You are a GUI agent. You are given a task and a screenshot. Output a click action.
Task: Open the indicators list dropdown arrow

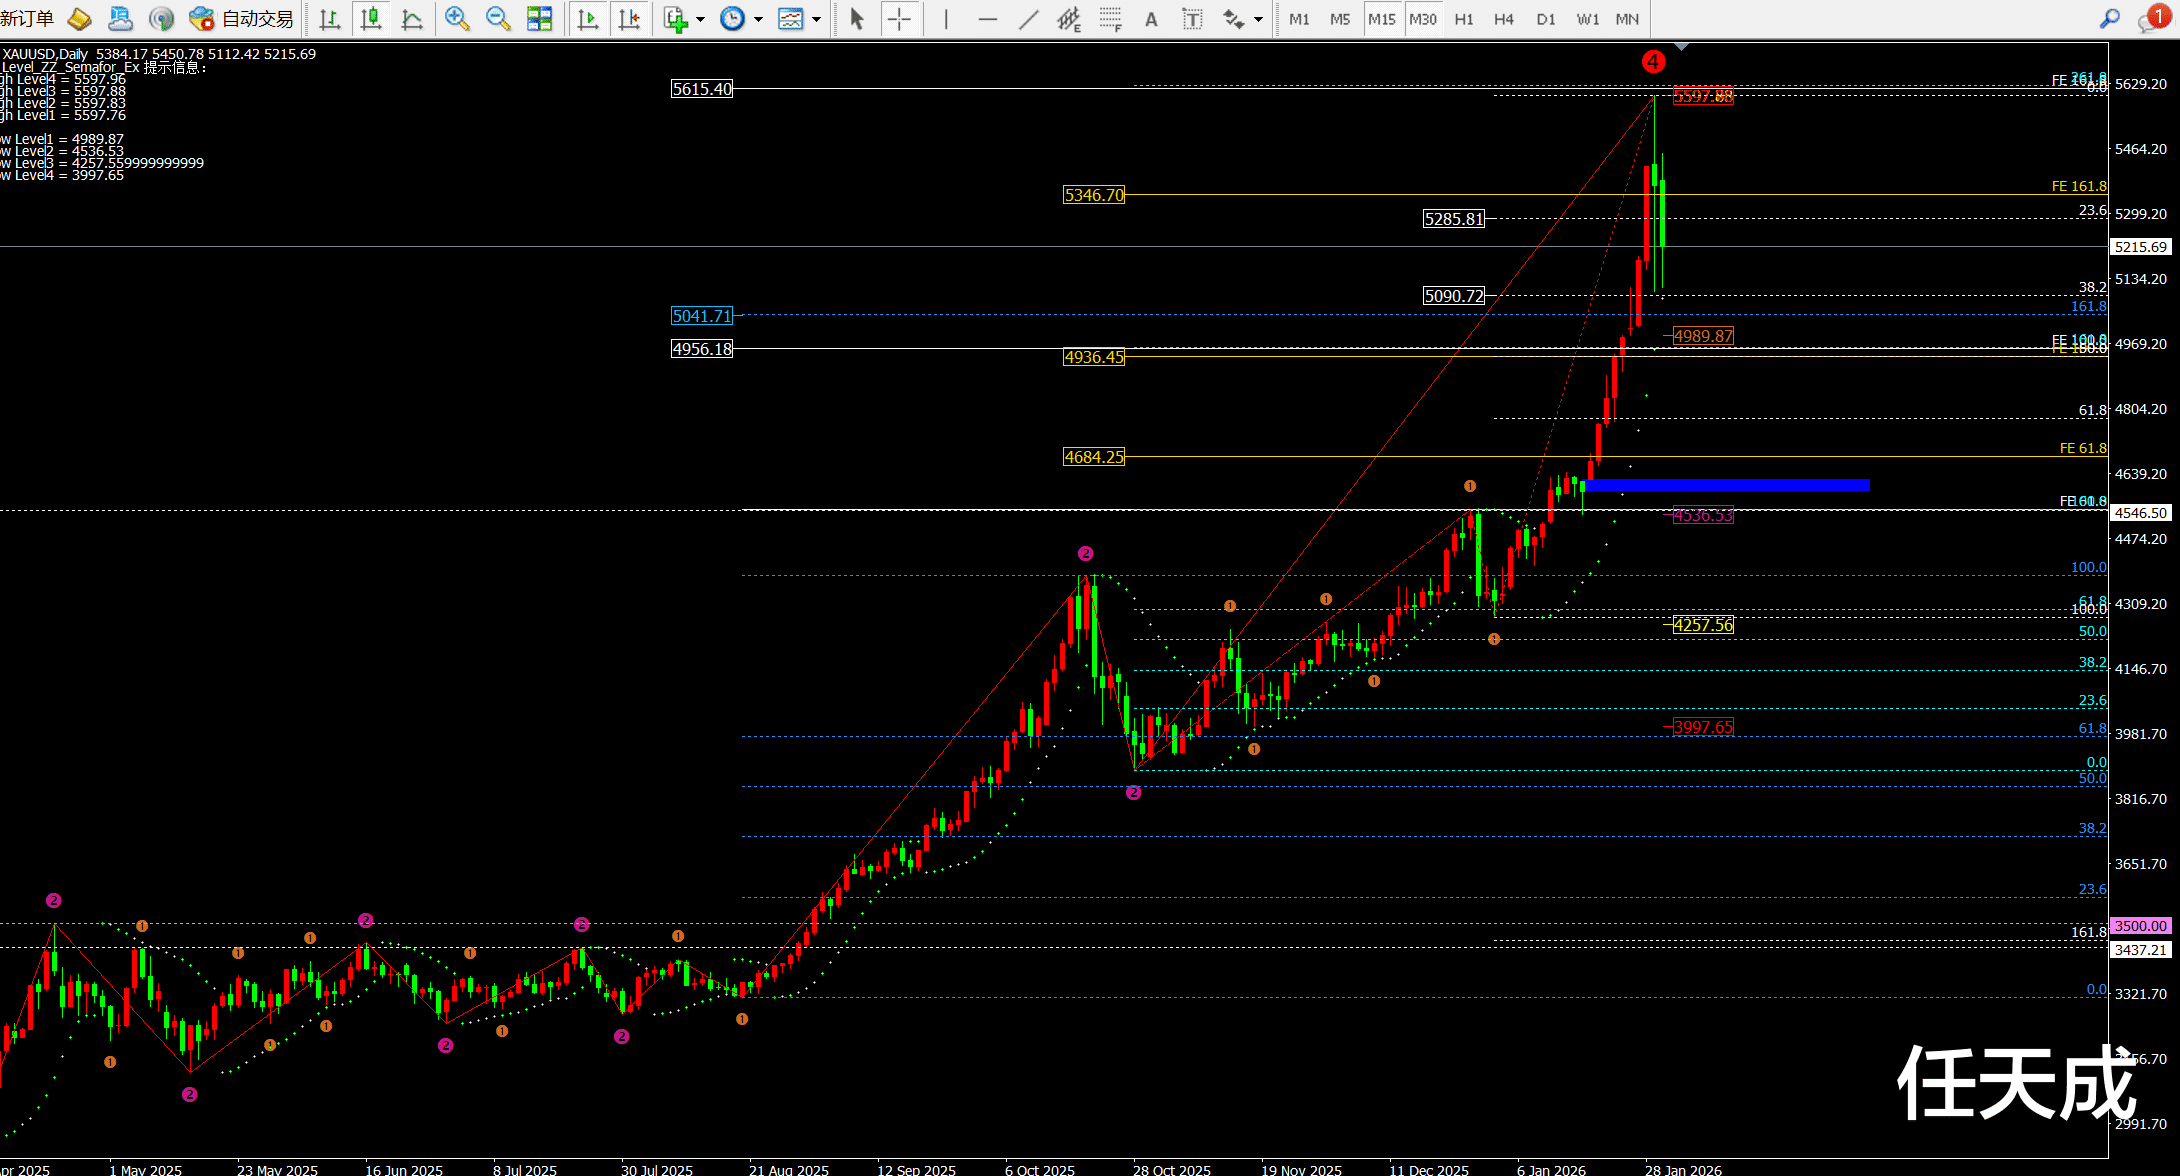click(700, 18)
